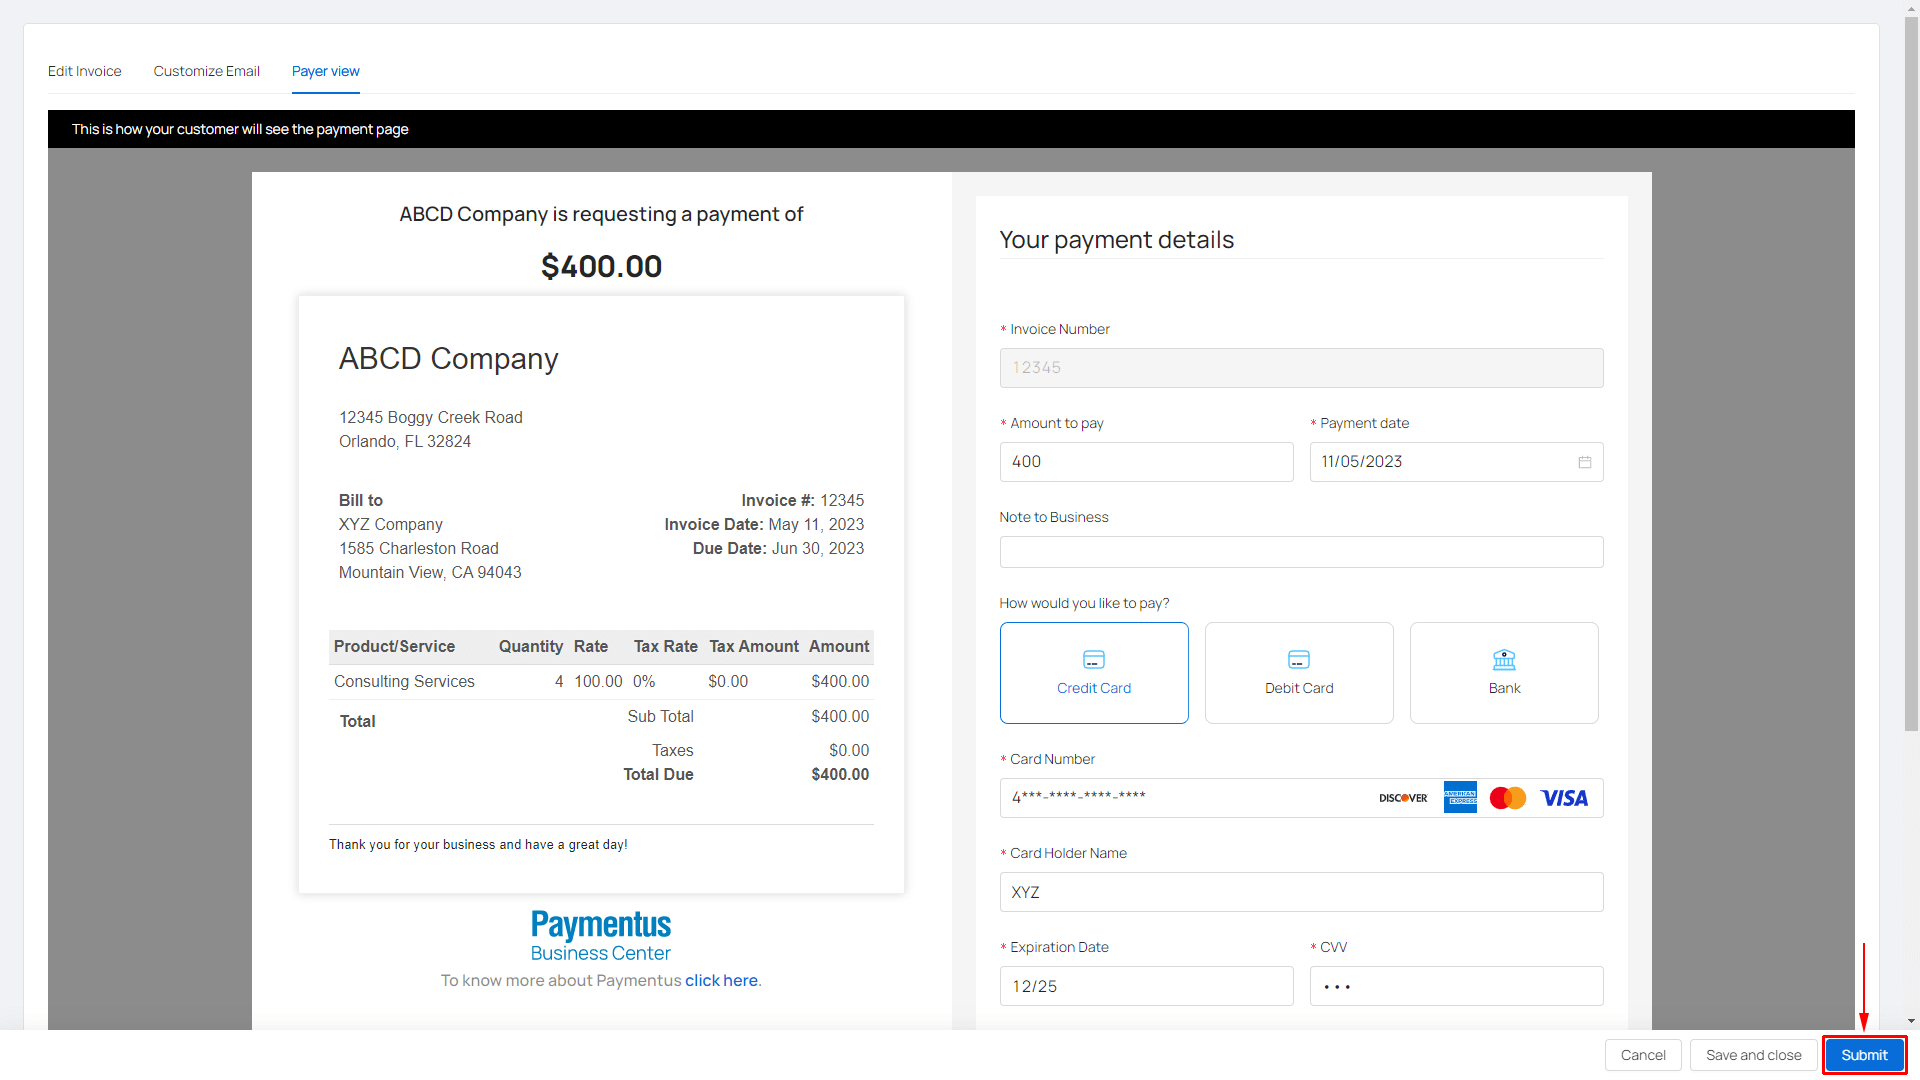Click the Bank building icon
This screenshot has width=1920, height=1080.
[x=1504, y=660]
